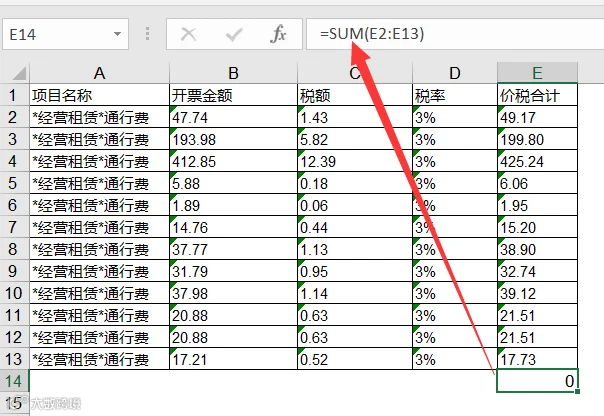
Task: Select column B header
Action: click(x=233, y=73)
